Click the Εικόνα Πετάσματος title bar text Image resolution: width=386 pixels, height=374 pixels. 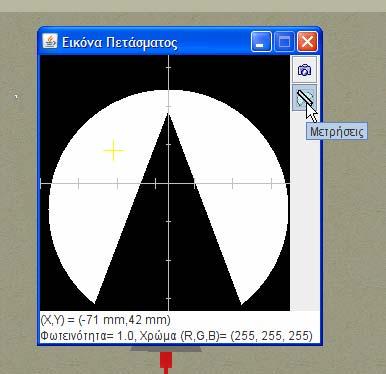pos(120,43)
